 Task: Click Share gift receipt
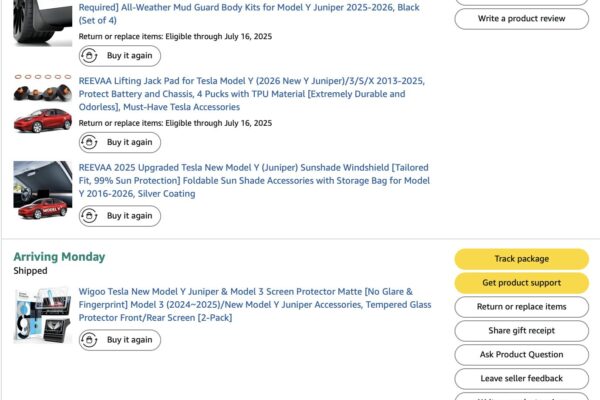pos(521,331)
